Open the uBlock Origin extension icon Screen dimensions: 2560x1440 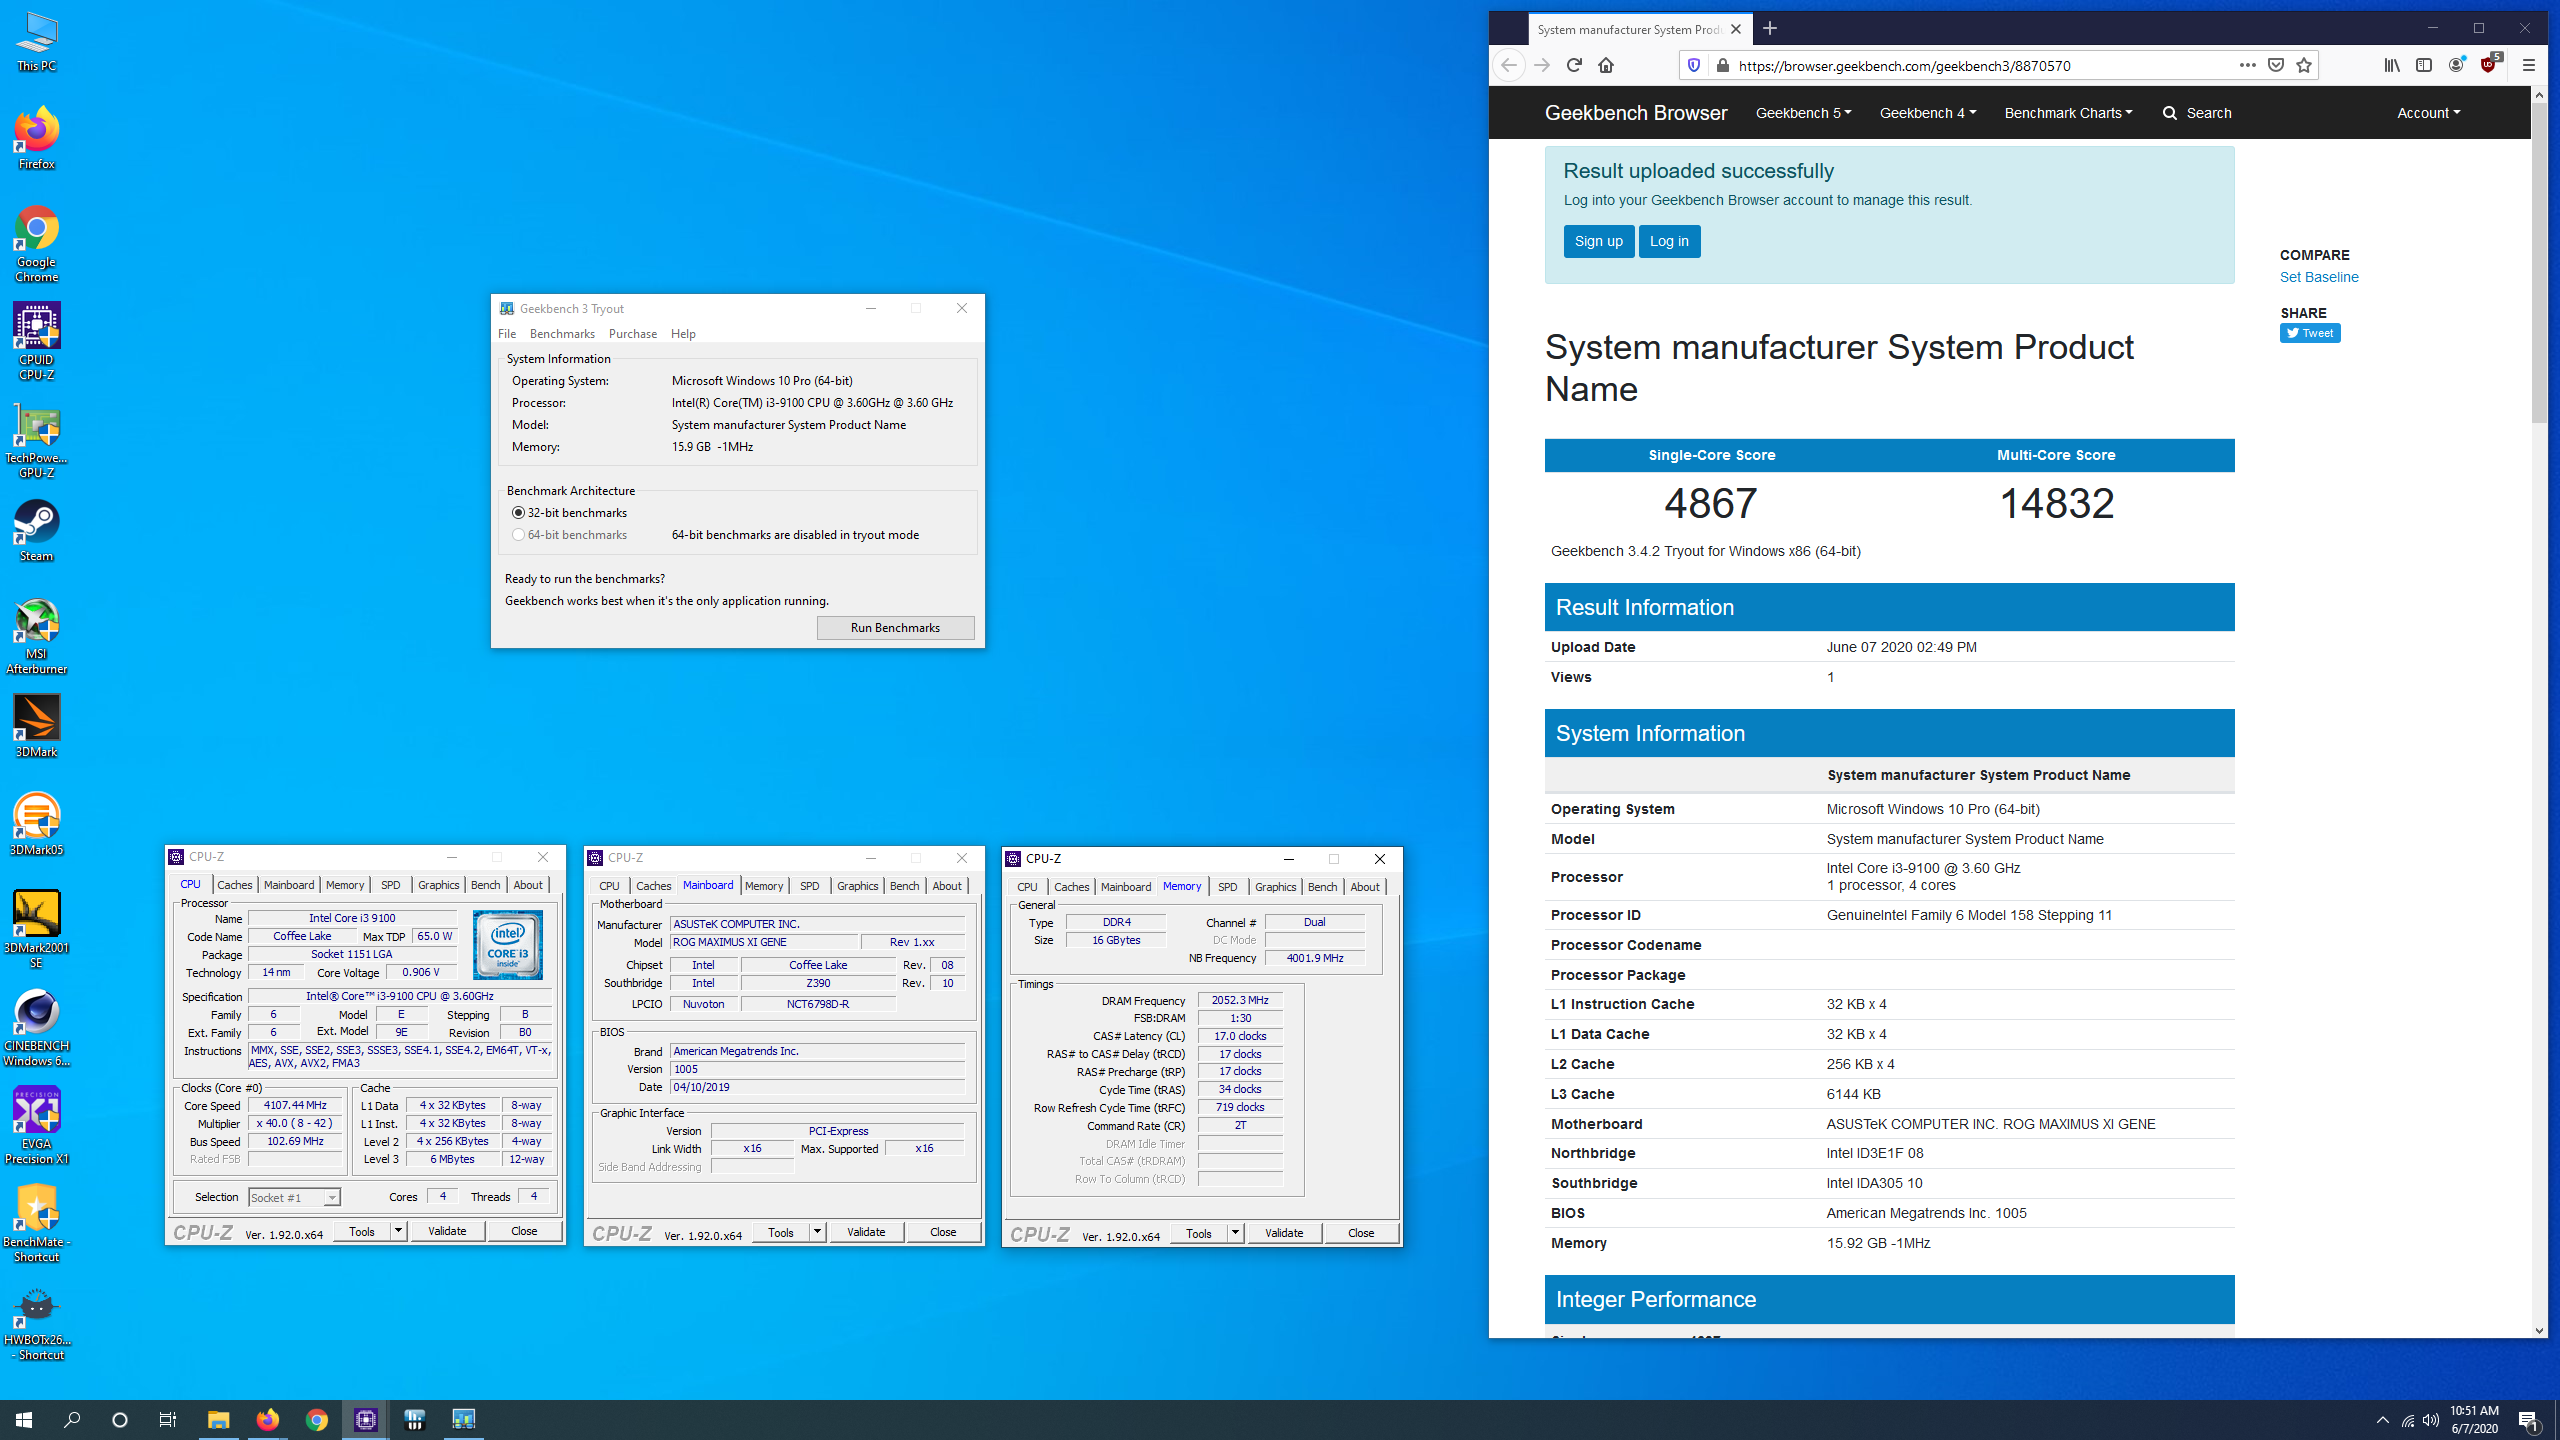[2489, 65]
